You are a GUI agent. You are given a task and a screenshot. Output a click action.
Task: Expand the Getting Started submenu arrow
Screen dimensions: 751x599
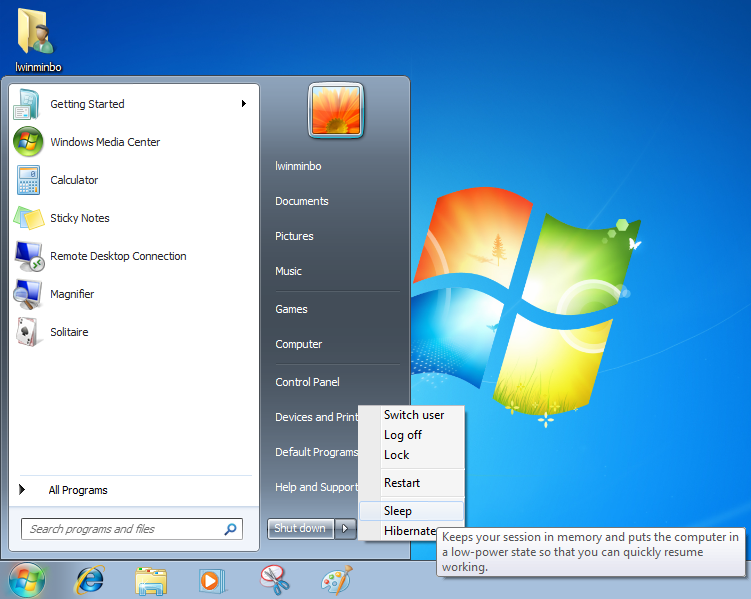pos(244,103)
